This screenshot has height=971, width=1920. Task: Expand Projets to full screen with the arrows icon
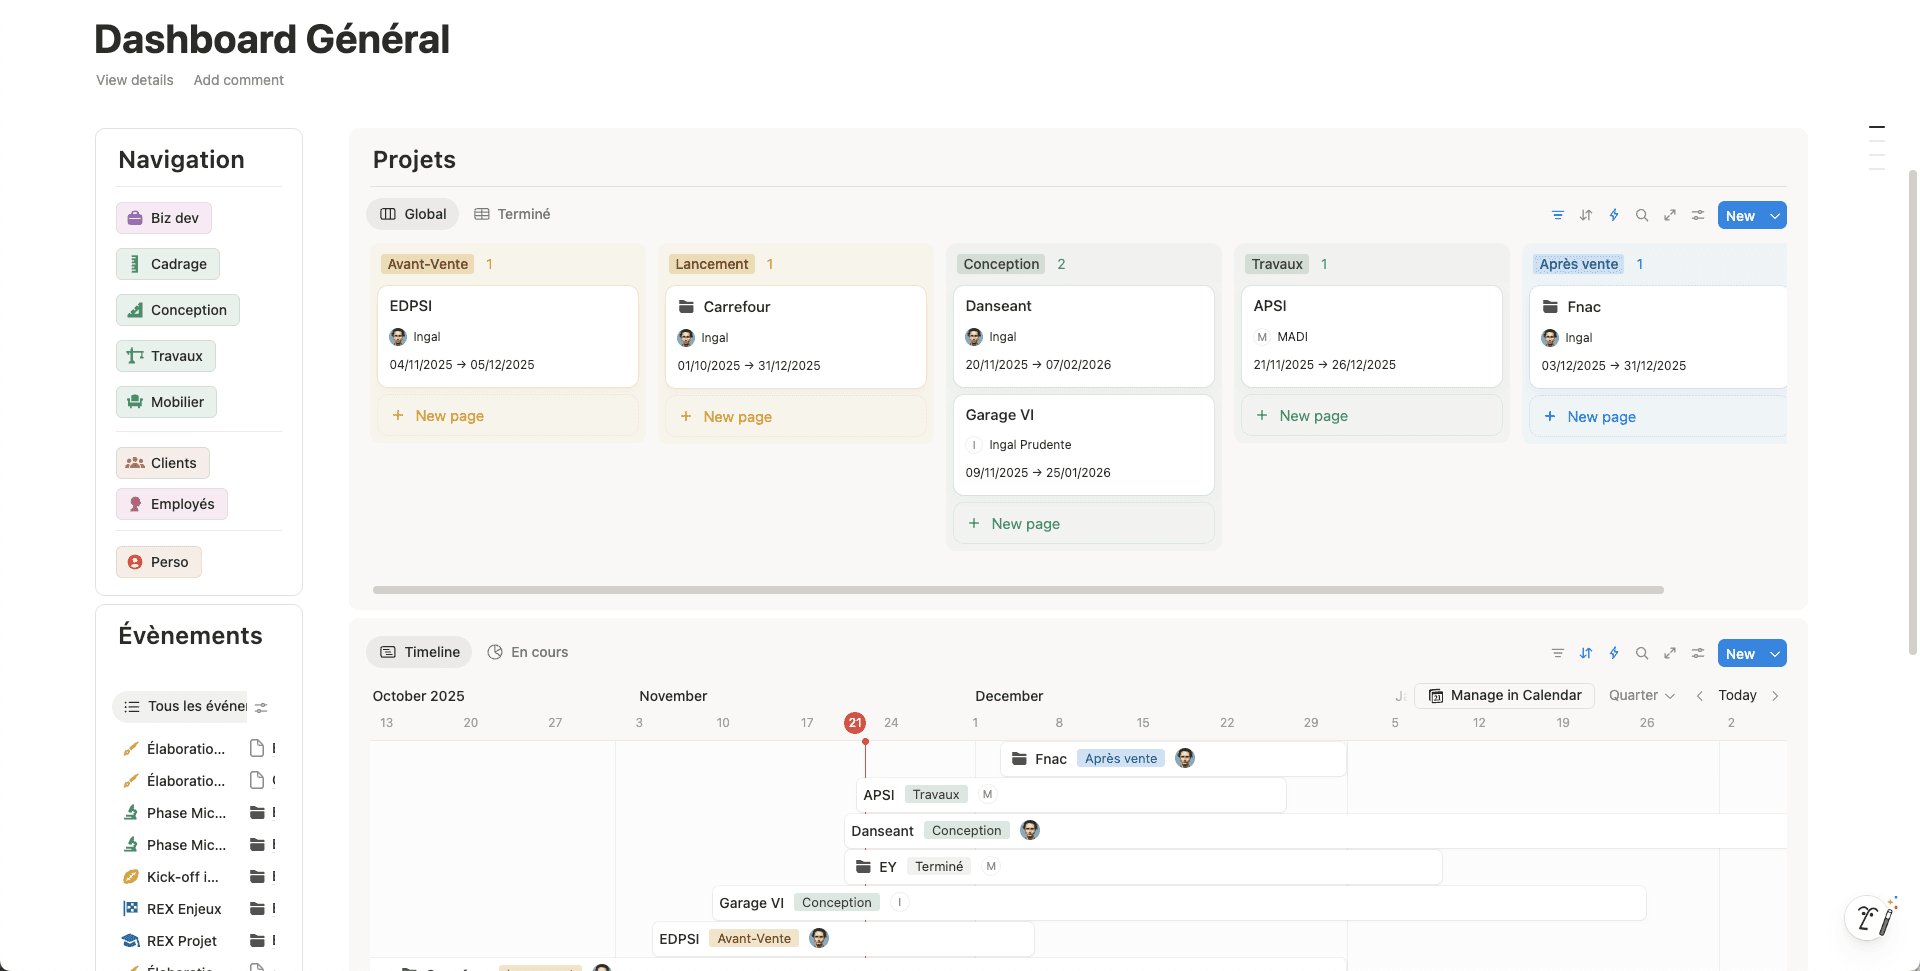(x=1669, y=214)
